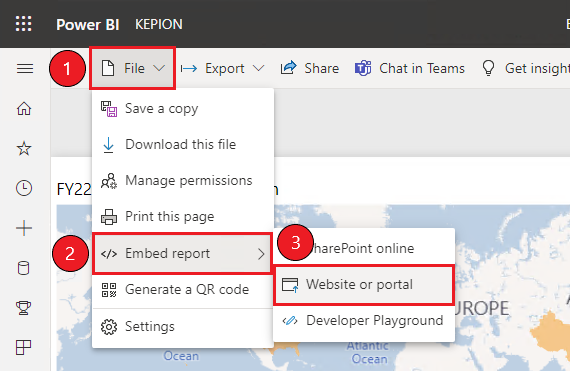
Task: Click the Get insights button label
Action: (537, 68)
